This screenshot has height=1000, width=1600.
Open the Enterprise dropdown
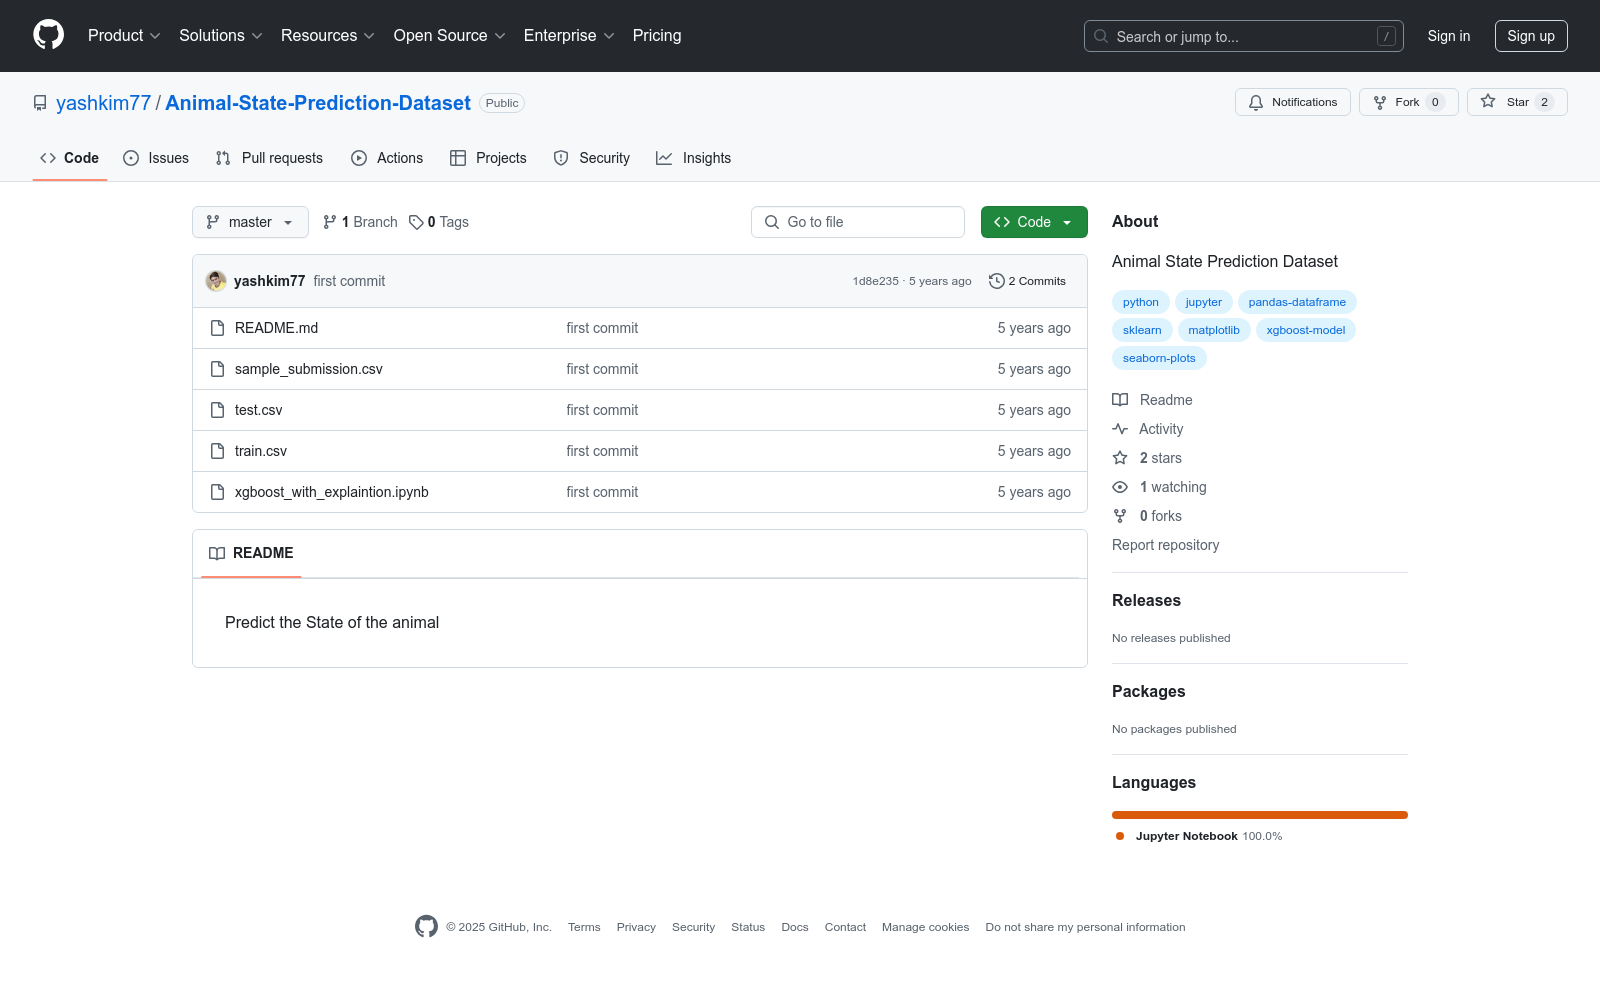(x=569, y=36)
